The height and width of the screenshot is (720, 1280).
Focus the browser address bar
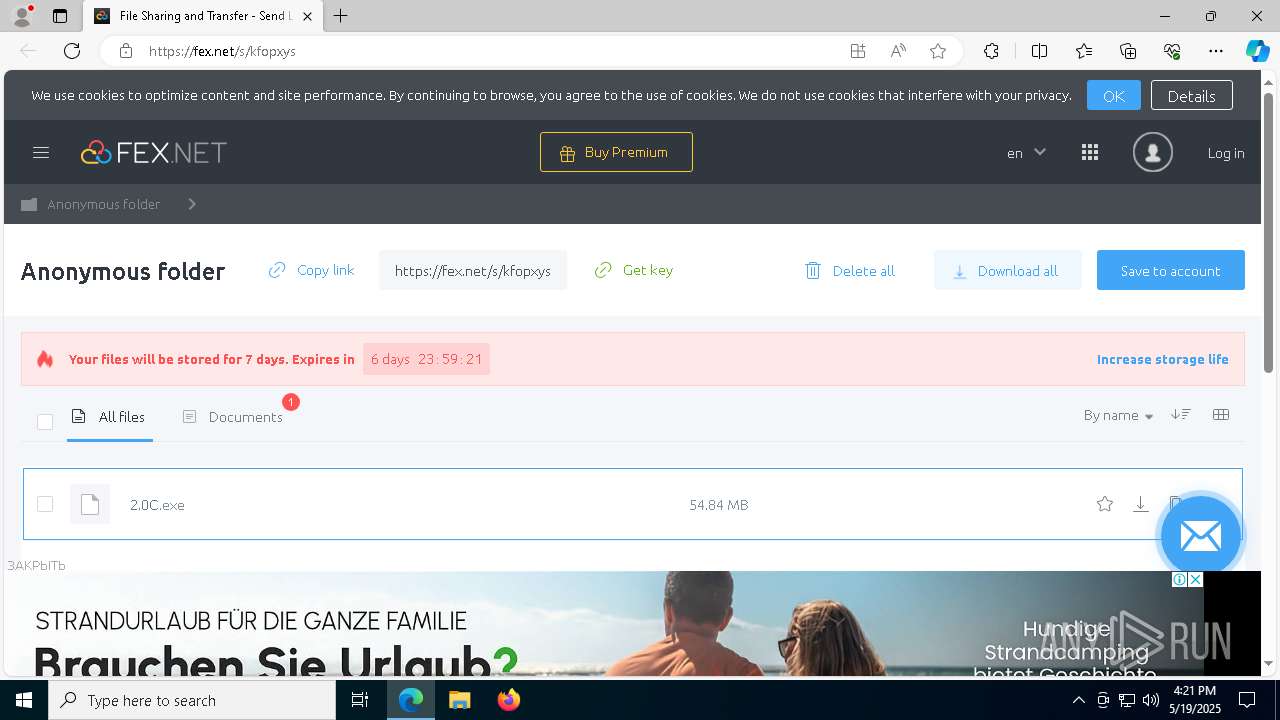click(490, 51)
